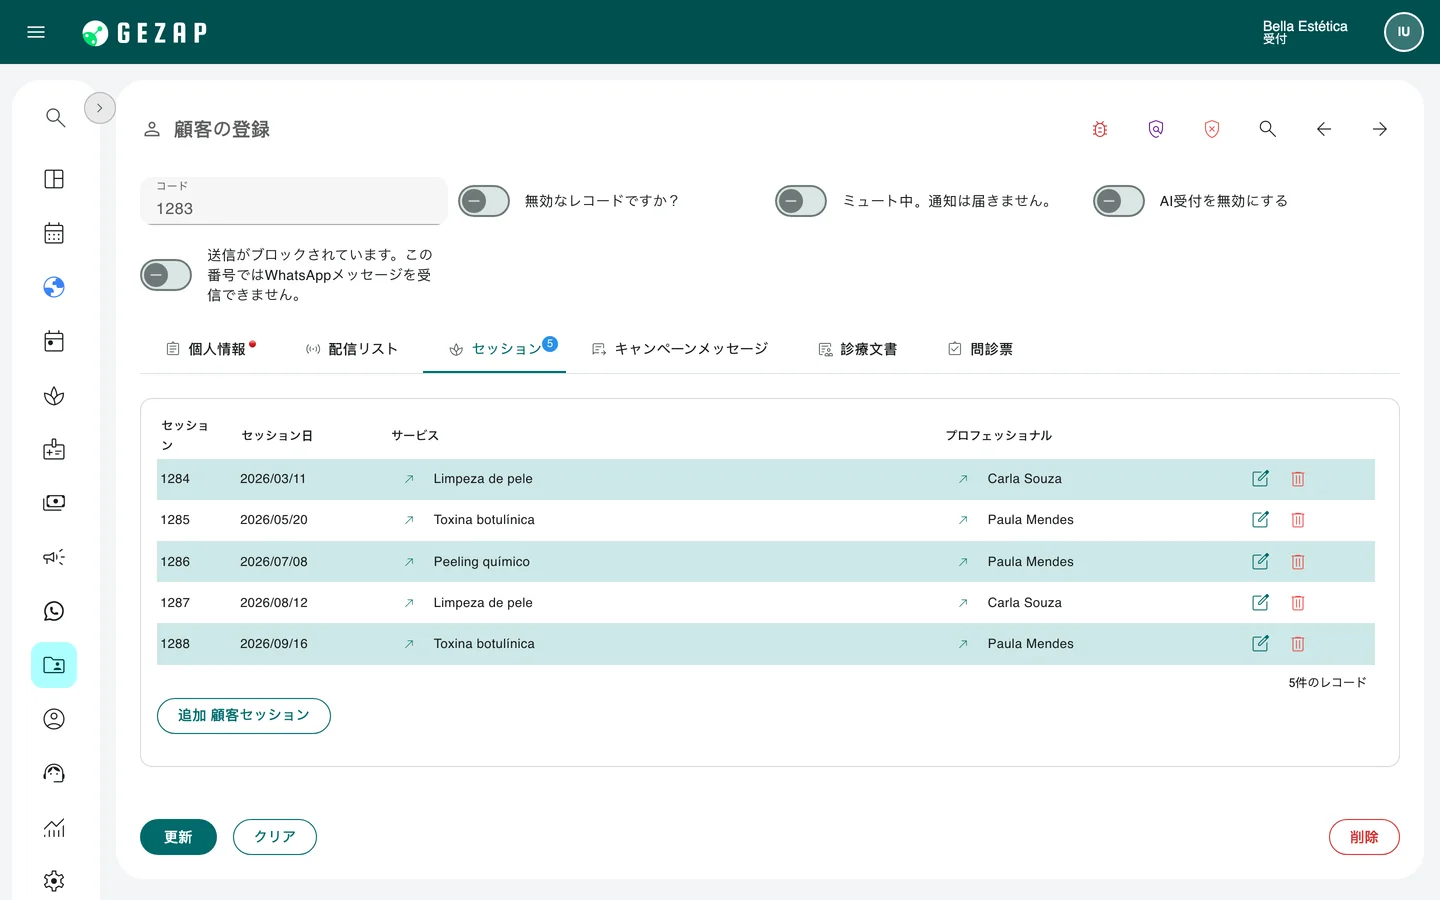The width and height of the screenshot is (1440, 900).
Task: Open the support headset sidebar icon
Action: pos(54,773)
